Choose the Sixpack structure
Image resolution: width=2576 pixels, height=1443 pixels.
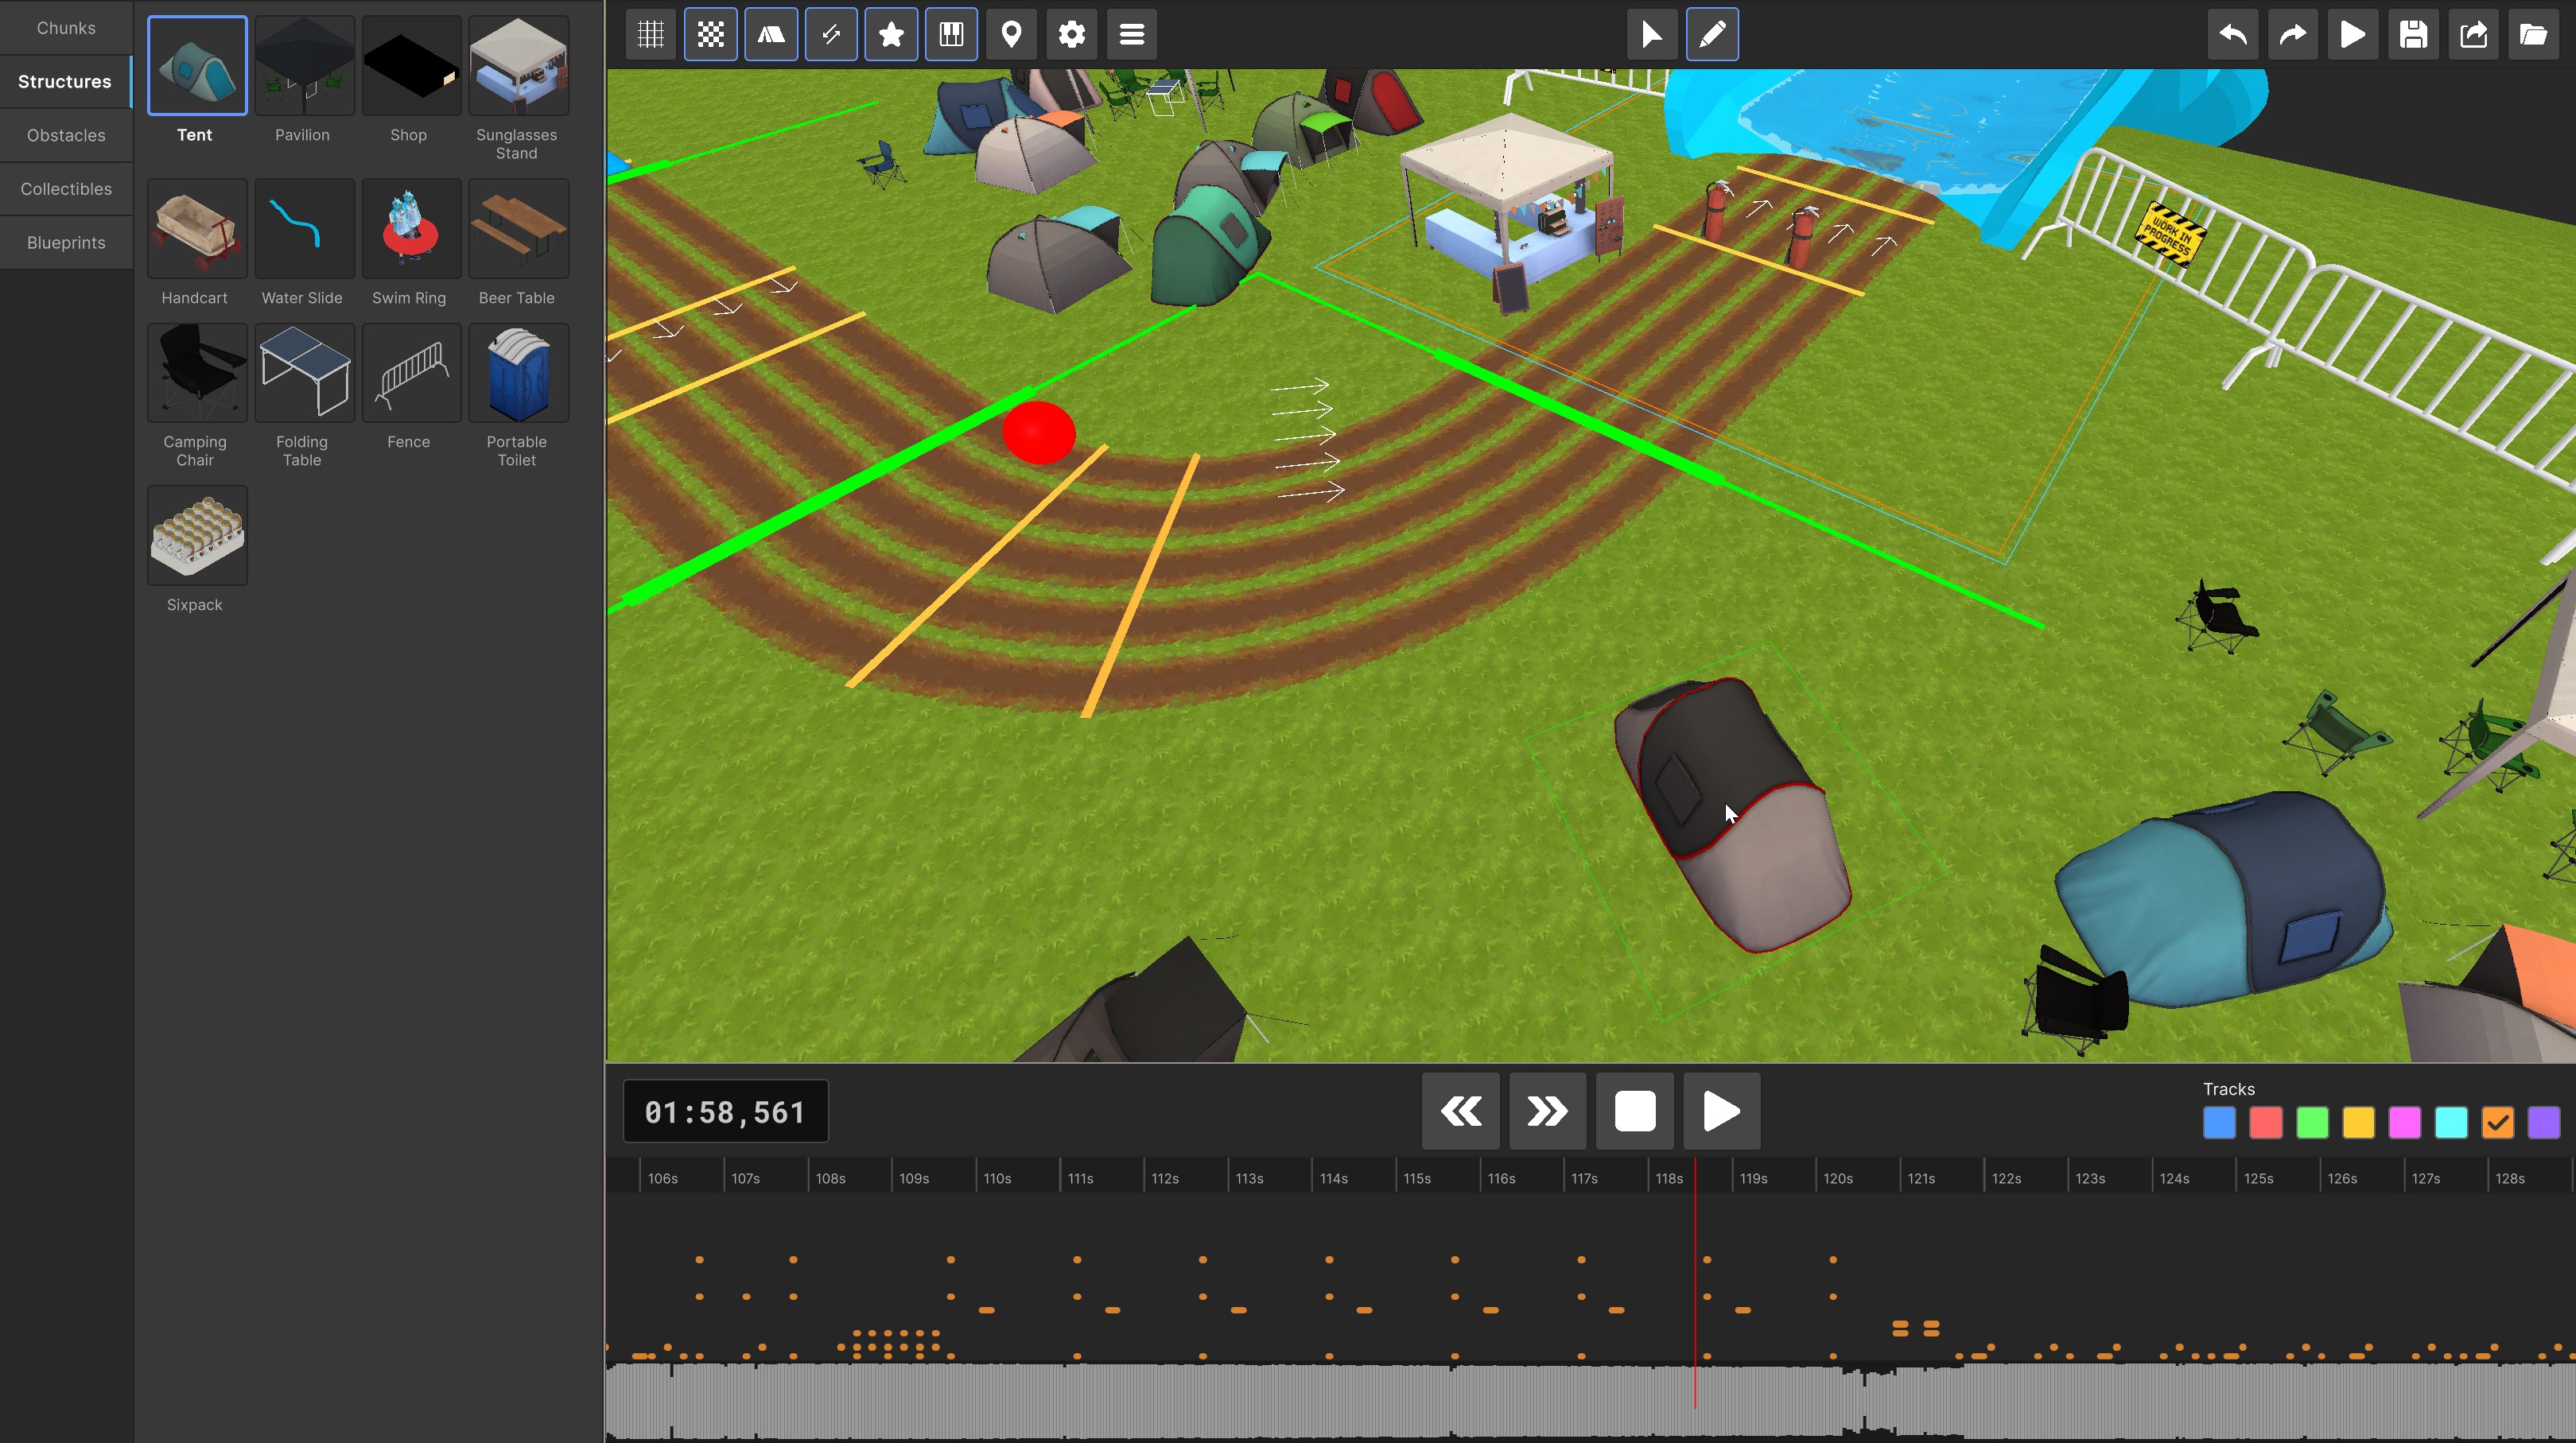[x=197, y=536]
